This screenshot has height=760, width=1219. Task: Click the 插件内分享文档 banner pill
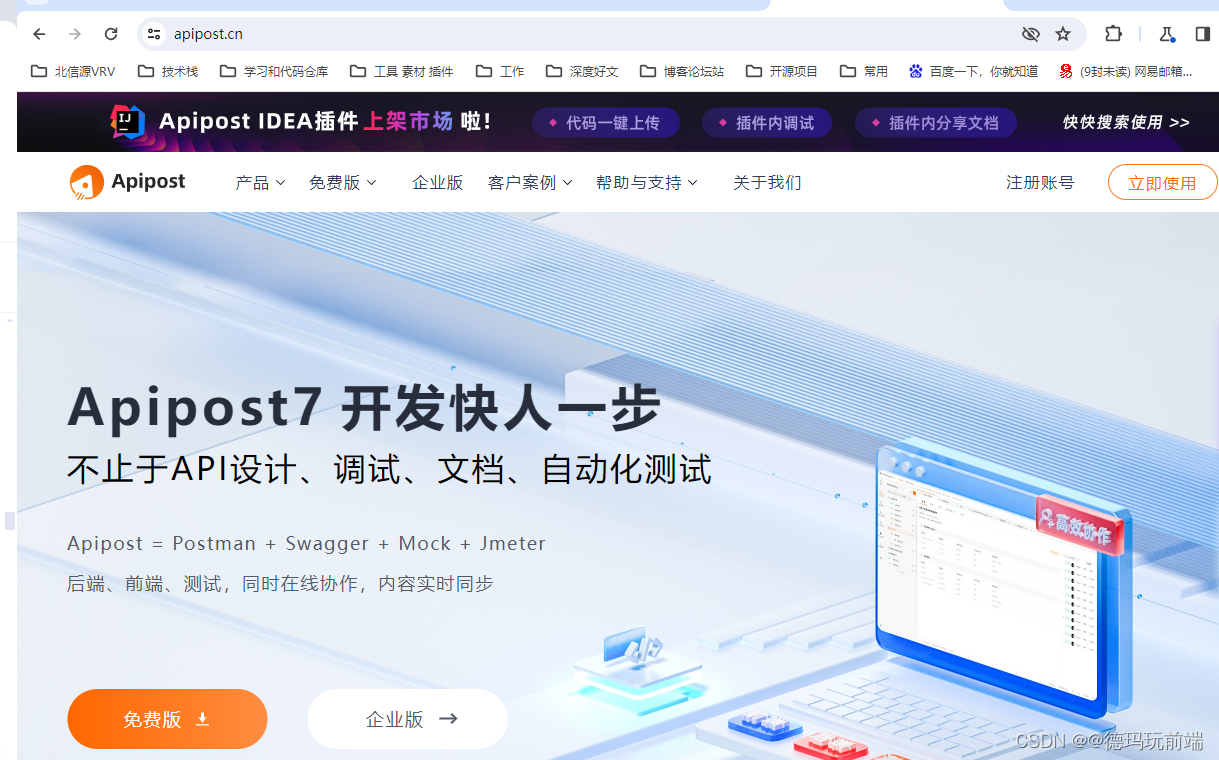[935, 123]
